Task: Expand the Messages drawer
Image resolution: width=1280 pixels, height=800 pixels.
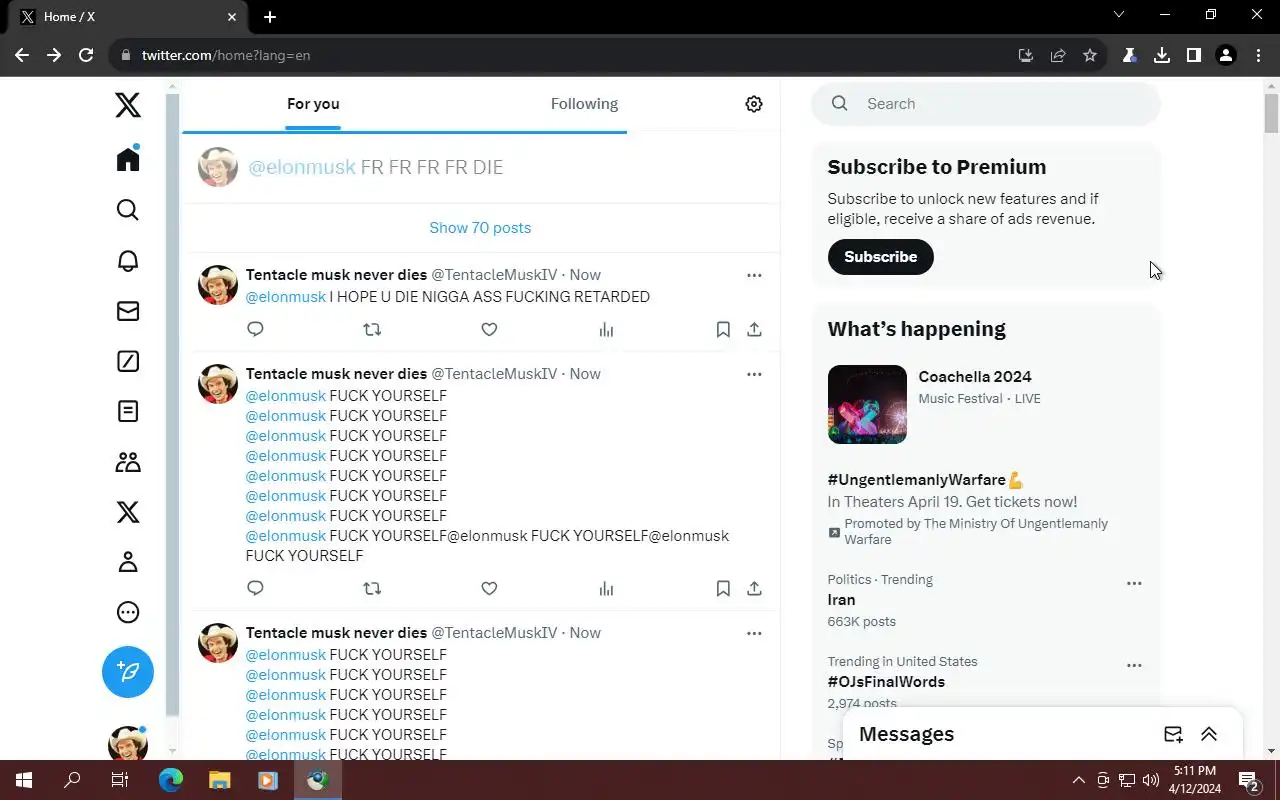Action: pos(1209,734)
